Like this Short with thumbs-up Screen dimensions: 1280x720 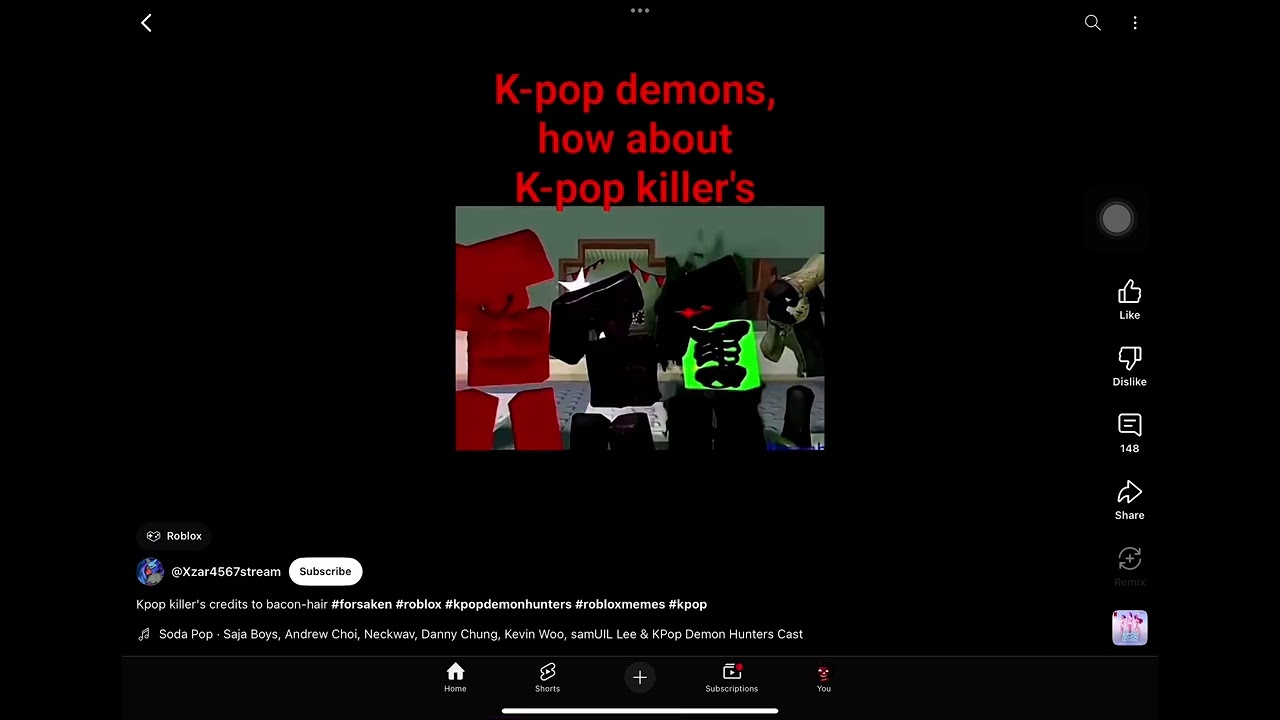tap(1129, 300)
